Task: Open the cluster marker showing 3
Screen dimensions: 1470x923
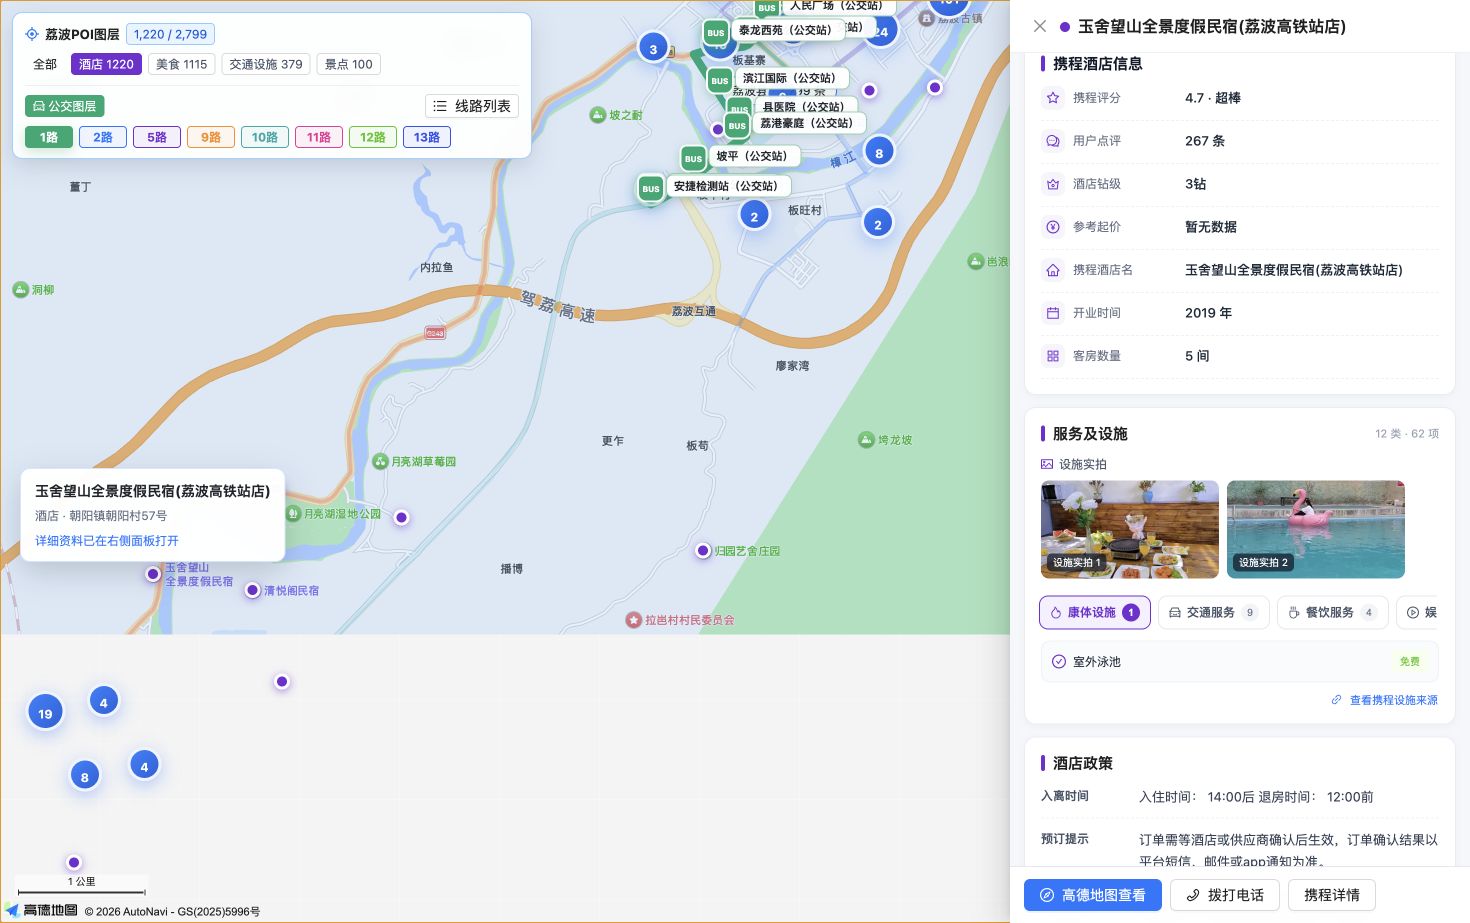Action: [653, 48]
